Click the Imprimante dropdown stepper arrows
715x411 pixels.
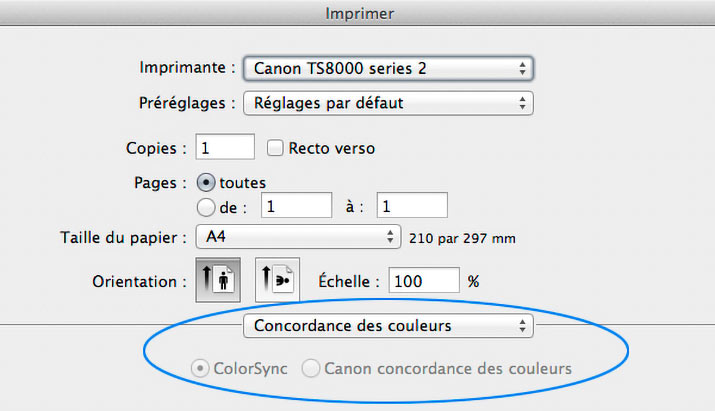click(523, 68)
